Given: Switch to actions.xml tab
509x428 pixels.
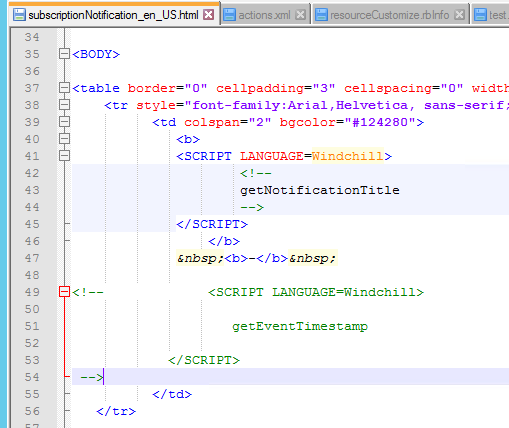Looking at the screenshot, I should [x=264, y=15].
